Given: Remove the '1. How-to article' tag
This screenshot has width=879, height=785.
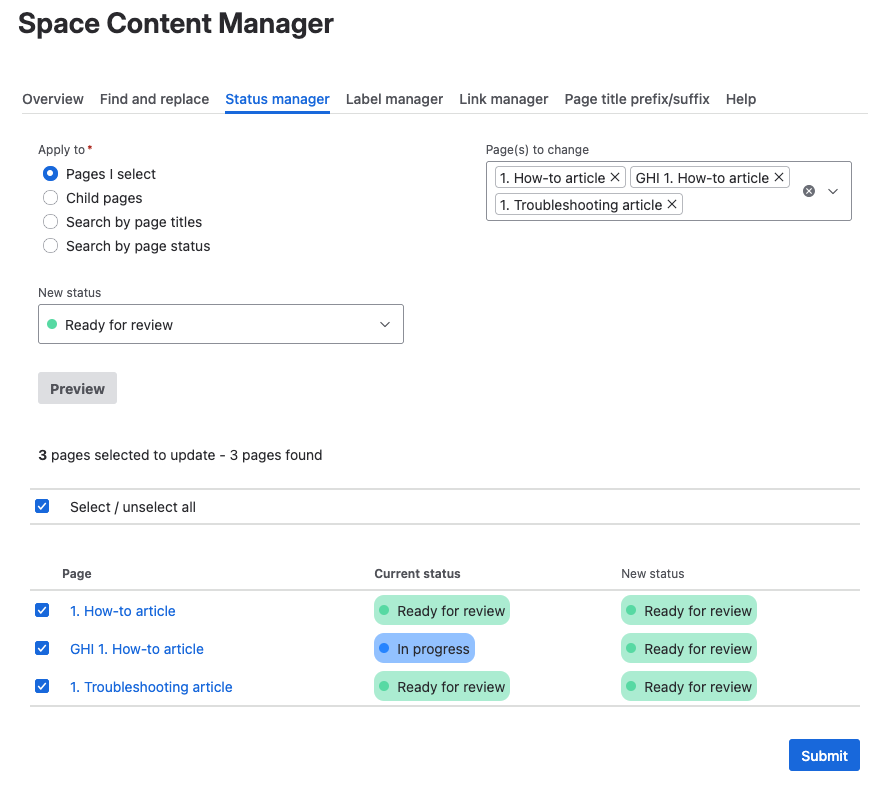Looking at the screenshot, I should (615, 178).
